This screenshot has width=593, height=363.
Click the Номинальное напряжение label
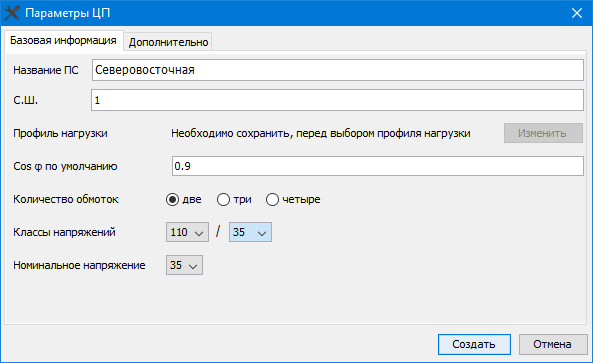pos(79,265)
